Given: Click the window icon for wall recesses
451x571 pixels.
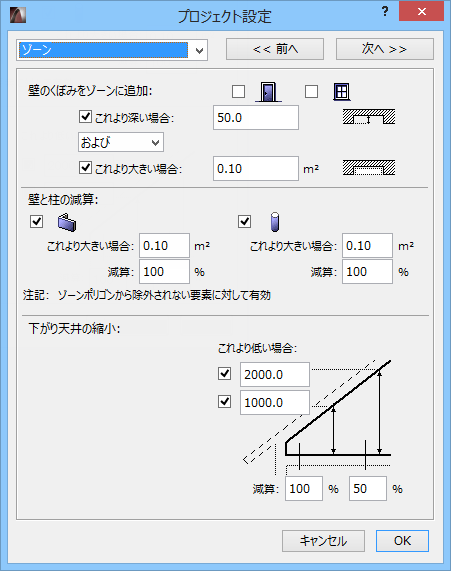Looking at the screenshot, I should 342,92.
